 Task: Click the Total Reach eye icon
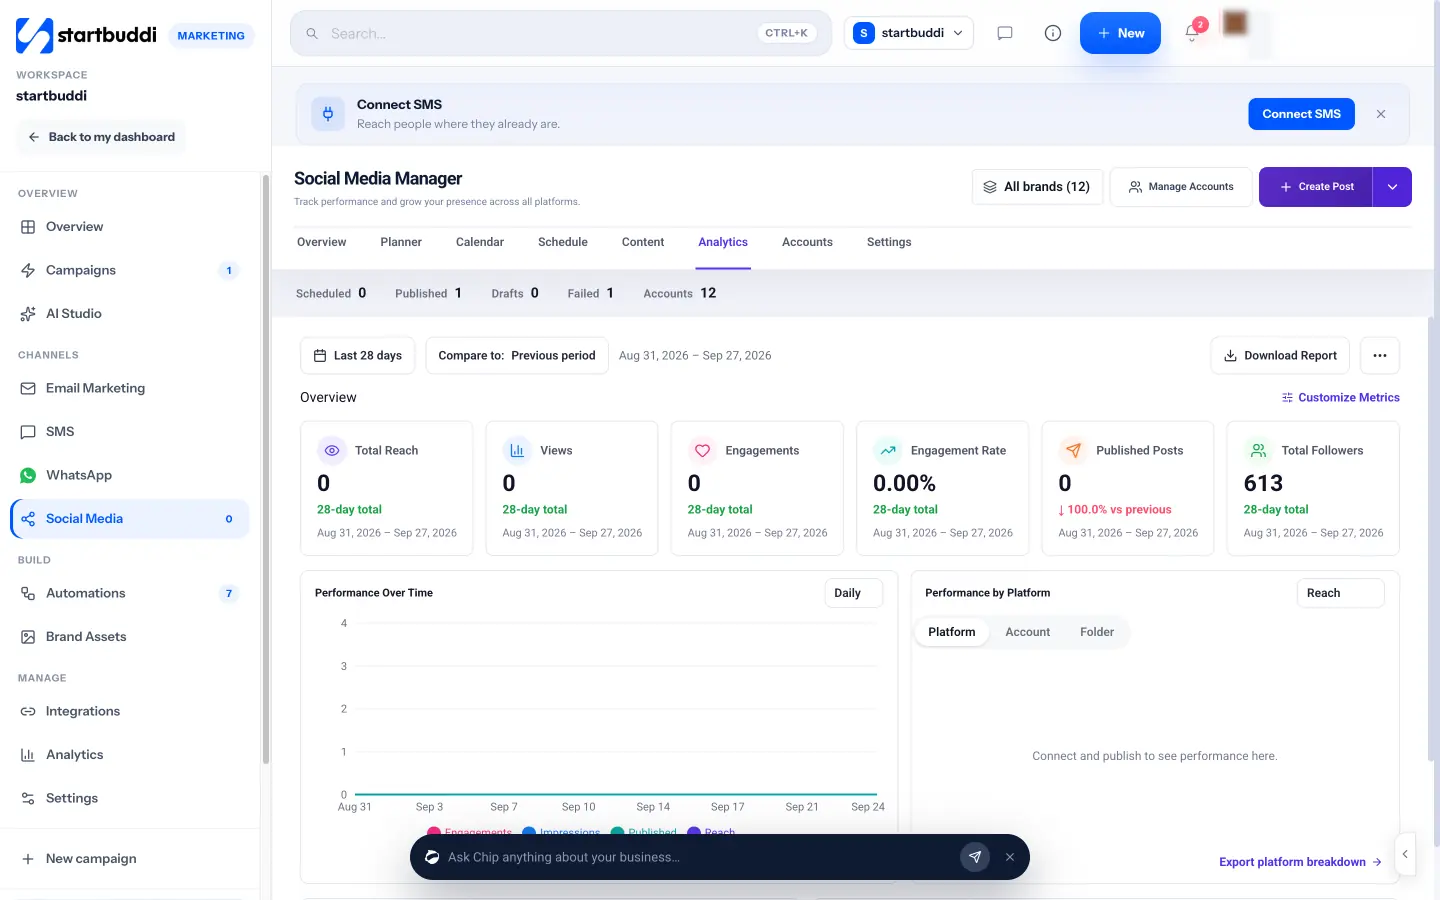(x=332, y=451)
